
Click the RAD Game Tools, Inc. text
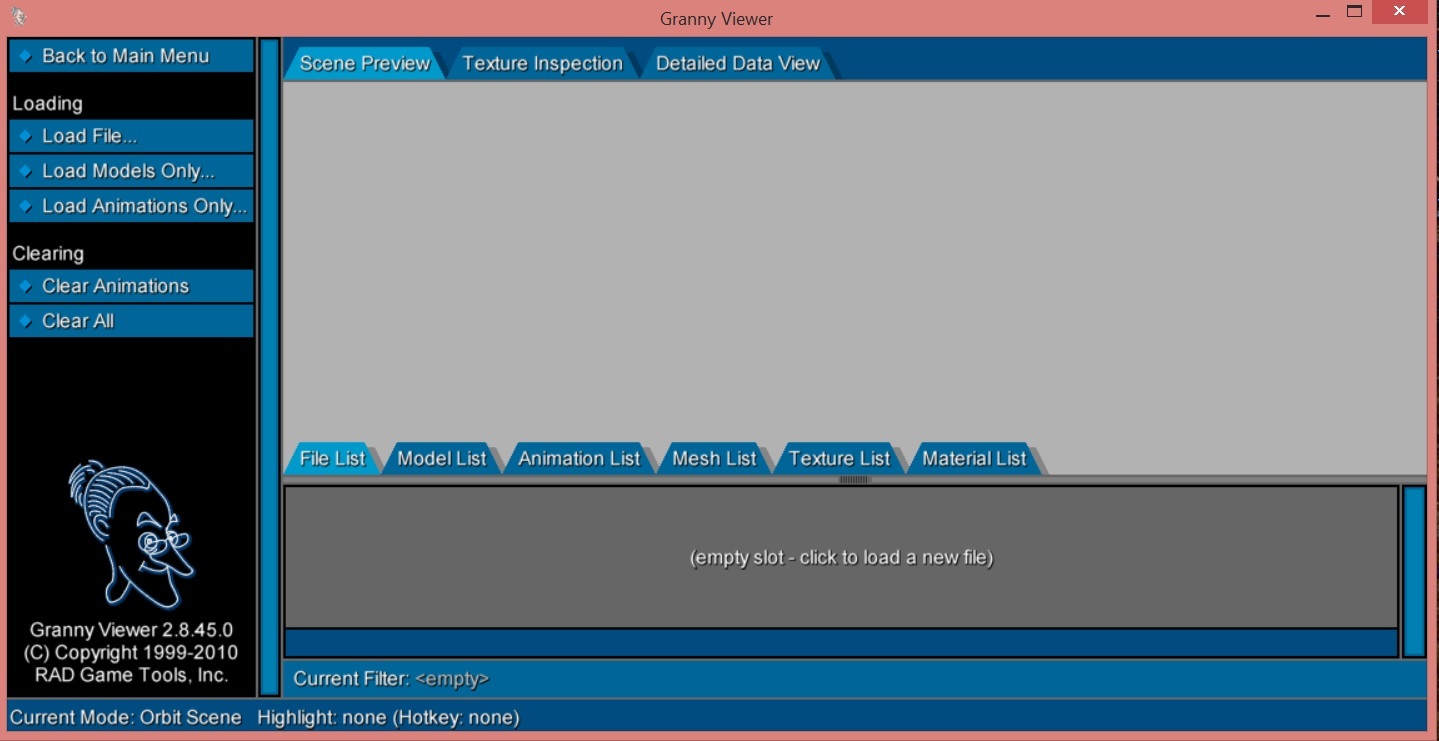131,675
